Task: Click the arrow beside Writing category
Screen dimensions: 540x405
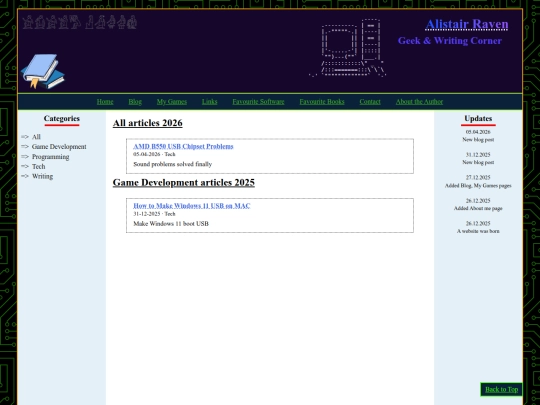Action: (x=25, y=176)
